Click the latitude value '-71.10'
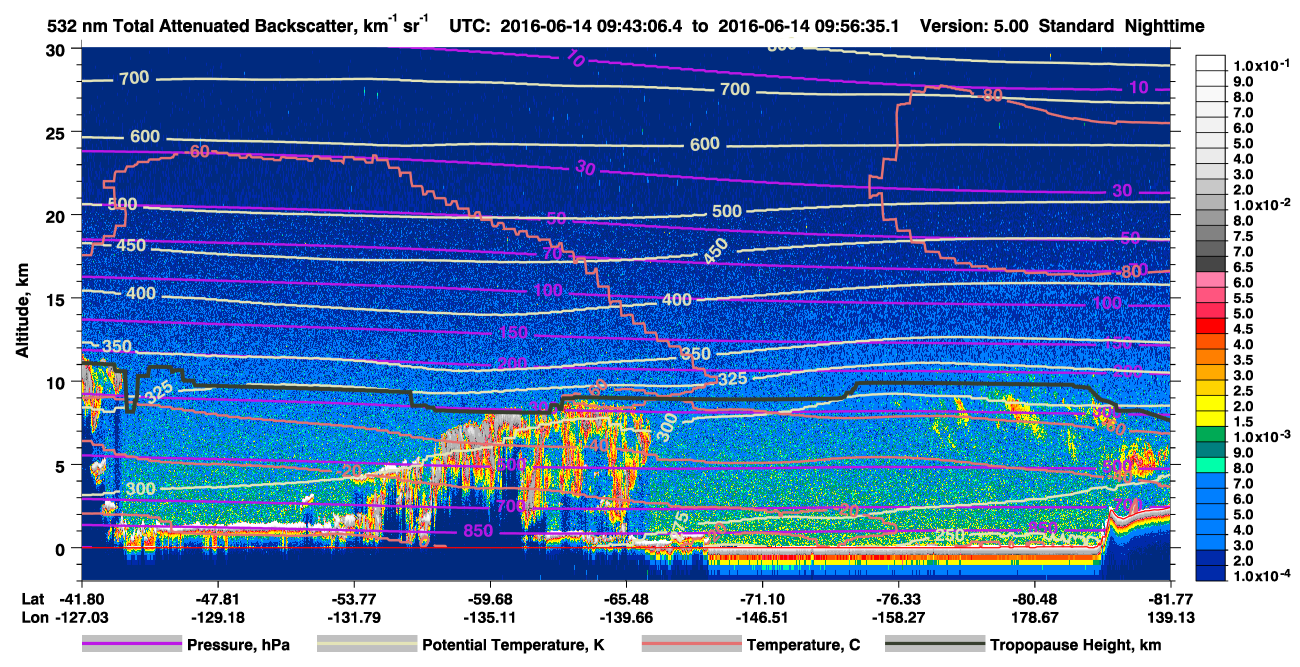This screenshot has height=667, width=1300. [x=763, y=600]
